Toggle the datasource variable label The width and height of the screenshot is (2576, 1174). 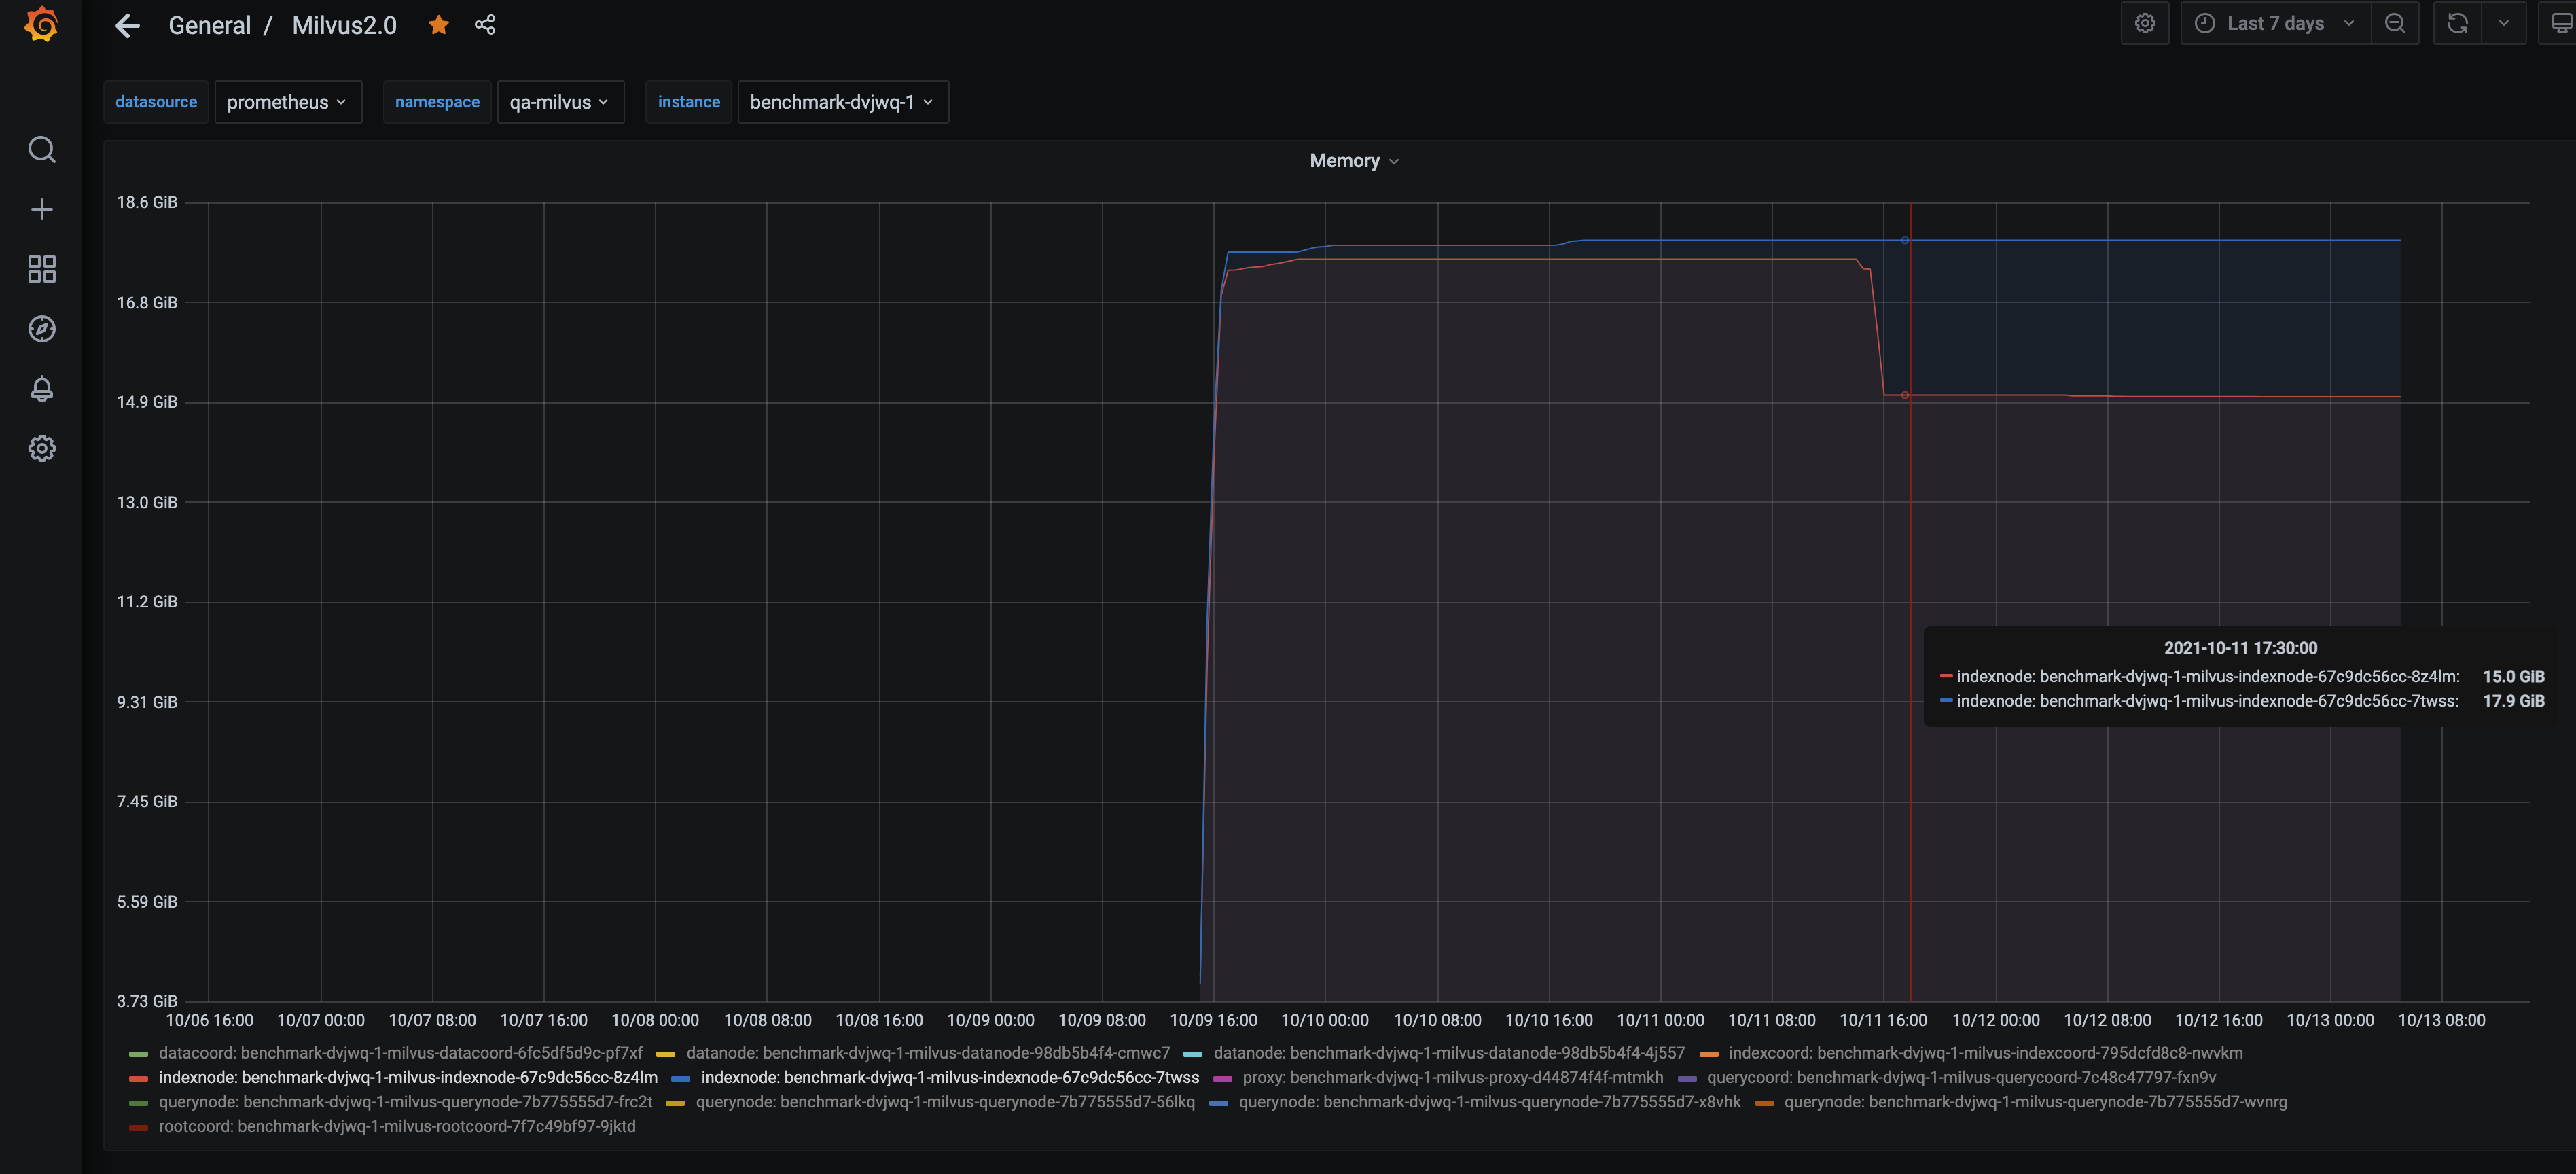tap(156, 101)
